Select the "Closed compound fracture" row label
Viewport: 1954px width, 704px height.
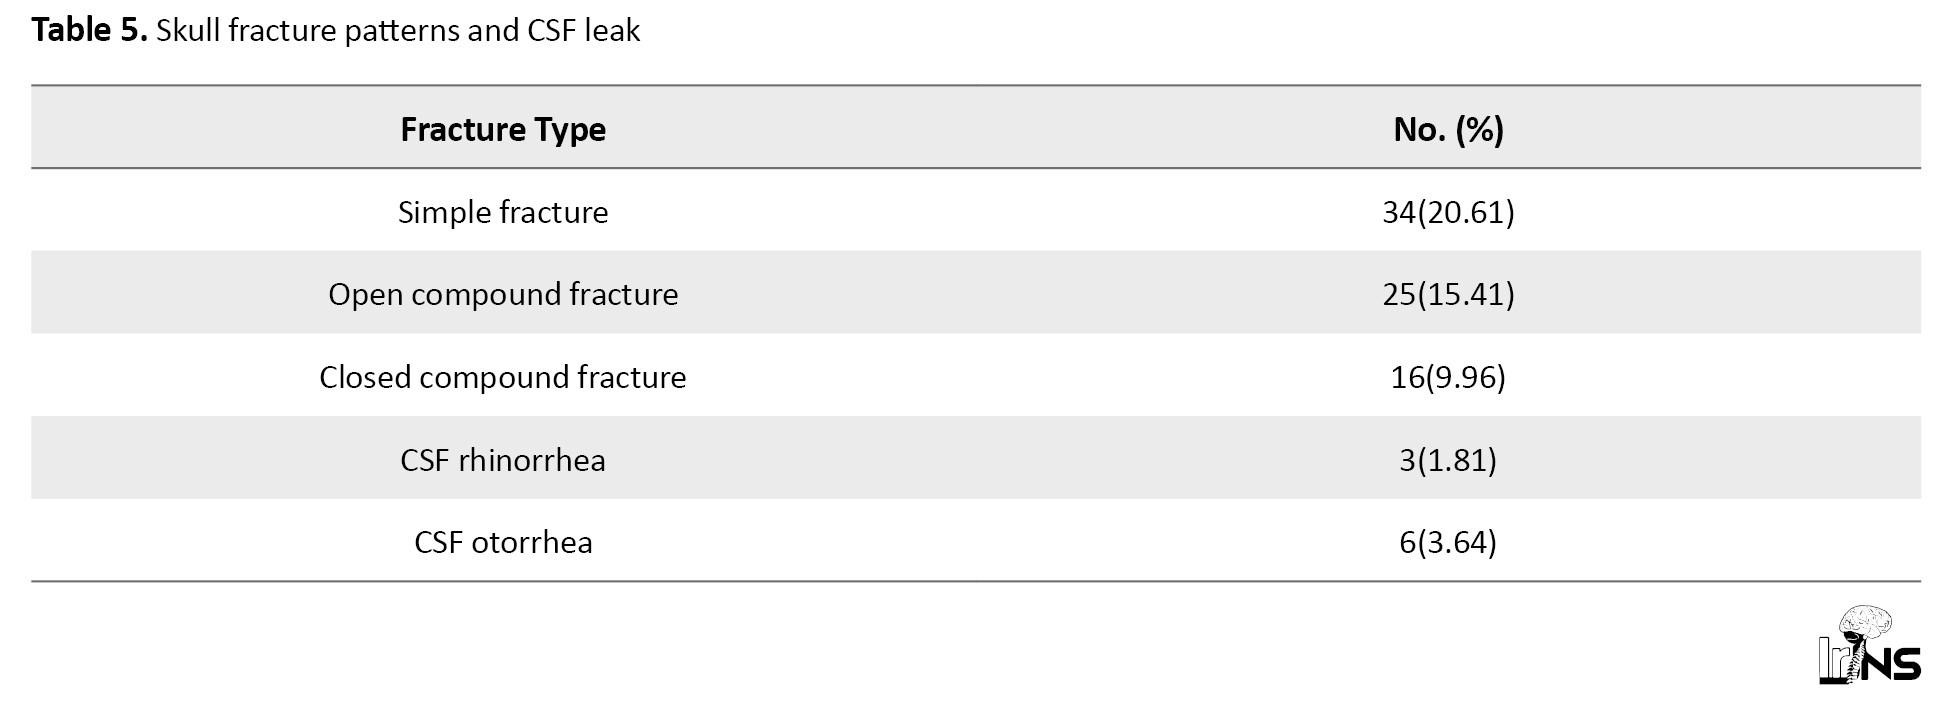click(x=503, y=377)
